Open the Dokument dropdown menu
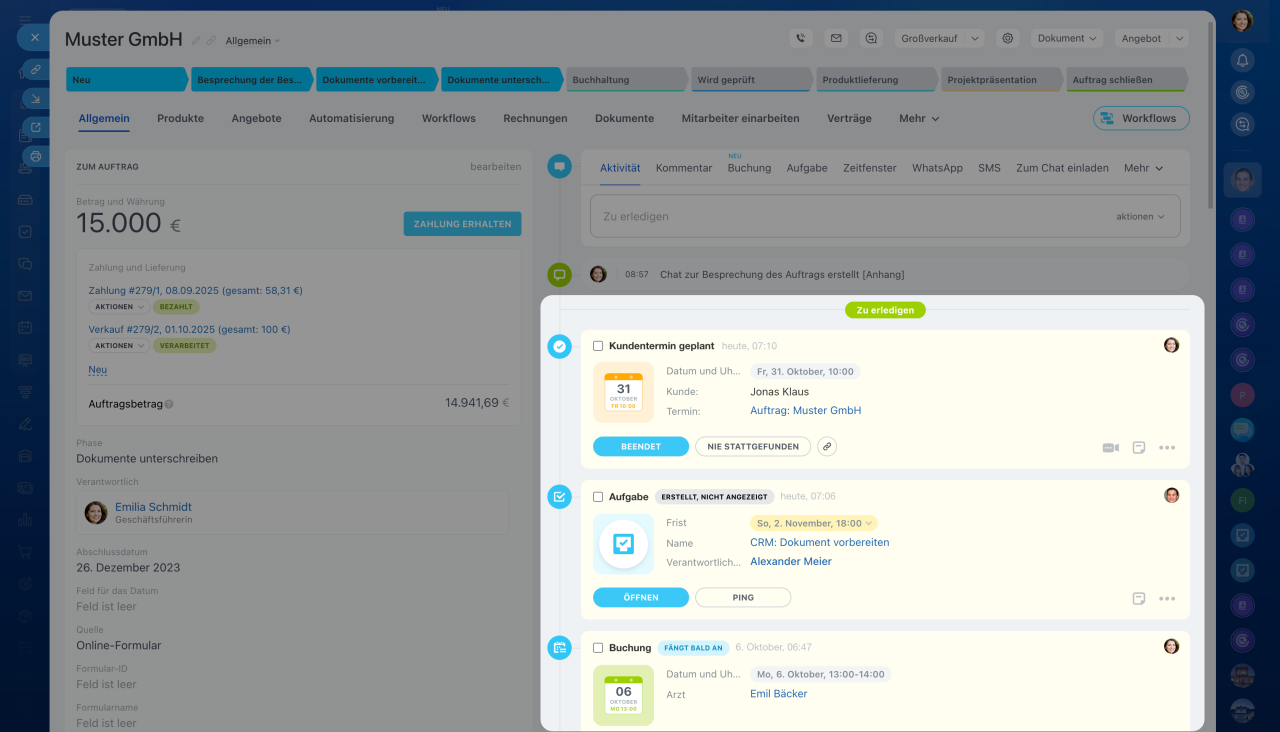Image resolution: width=1280 pixels, height=732 pixels. point(1067,38)
